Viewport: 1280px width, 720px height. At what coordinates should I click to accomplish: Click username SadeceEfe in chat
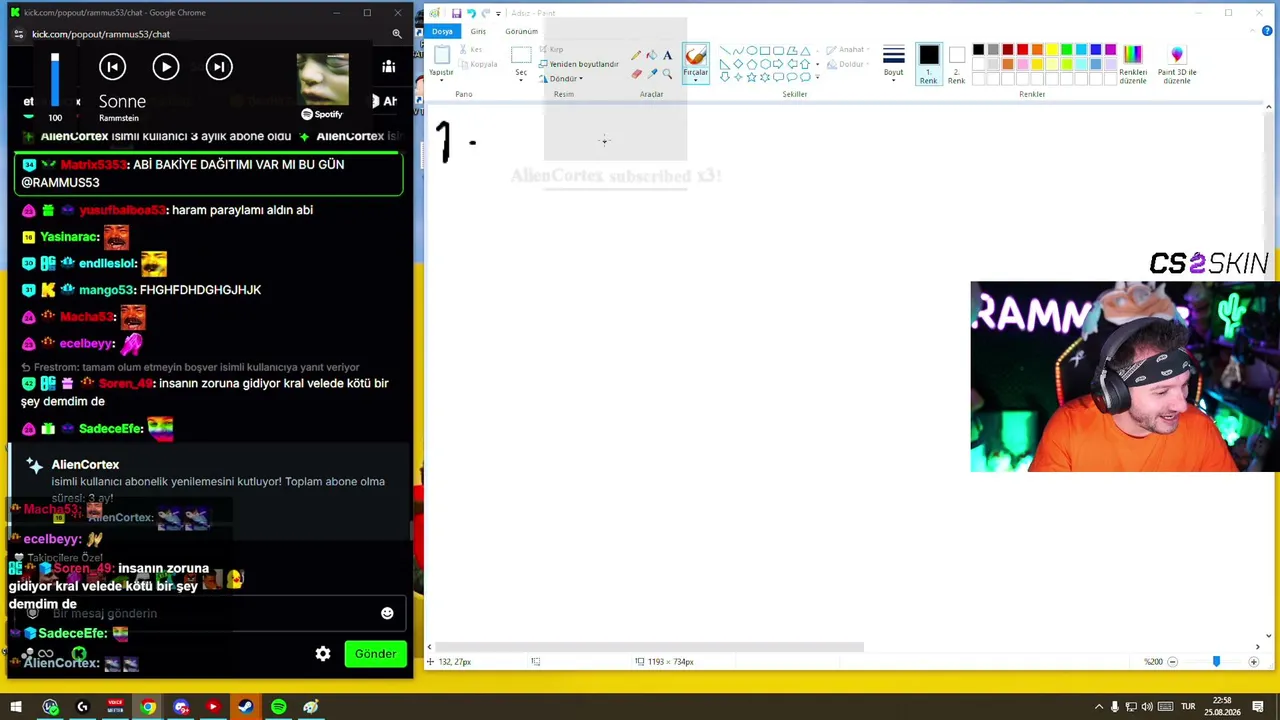(x=111, y=429)
